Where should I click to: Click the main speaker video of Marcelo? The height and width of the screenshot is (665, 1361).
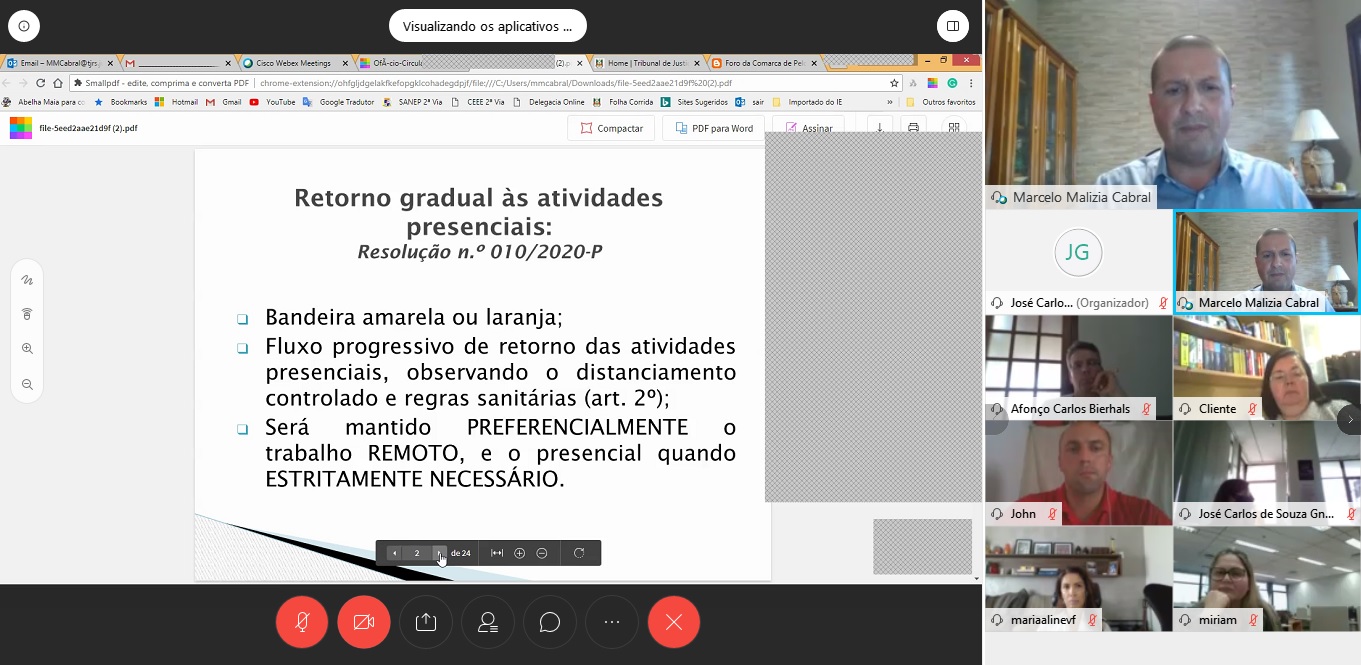coord(1173,104)
